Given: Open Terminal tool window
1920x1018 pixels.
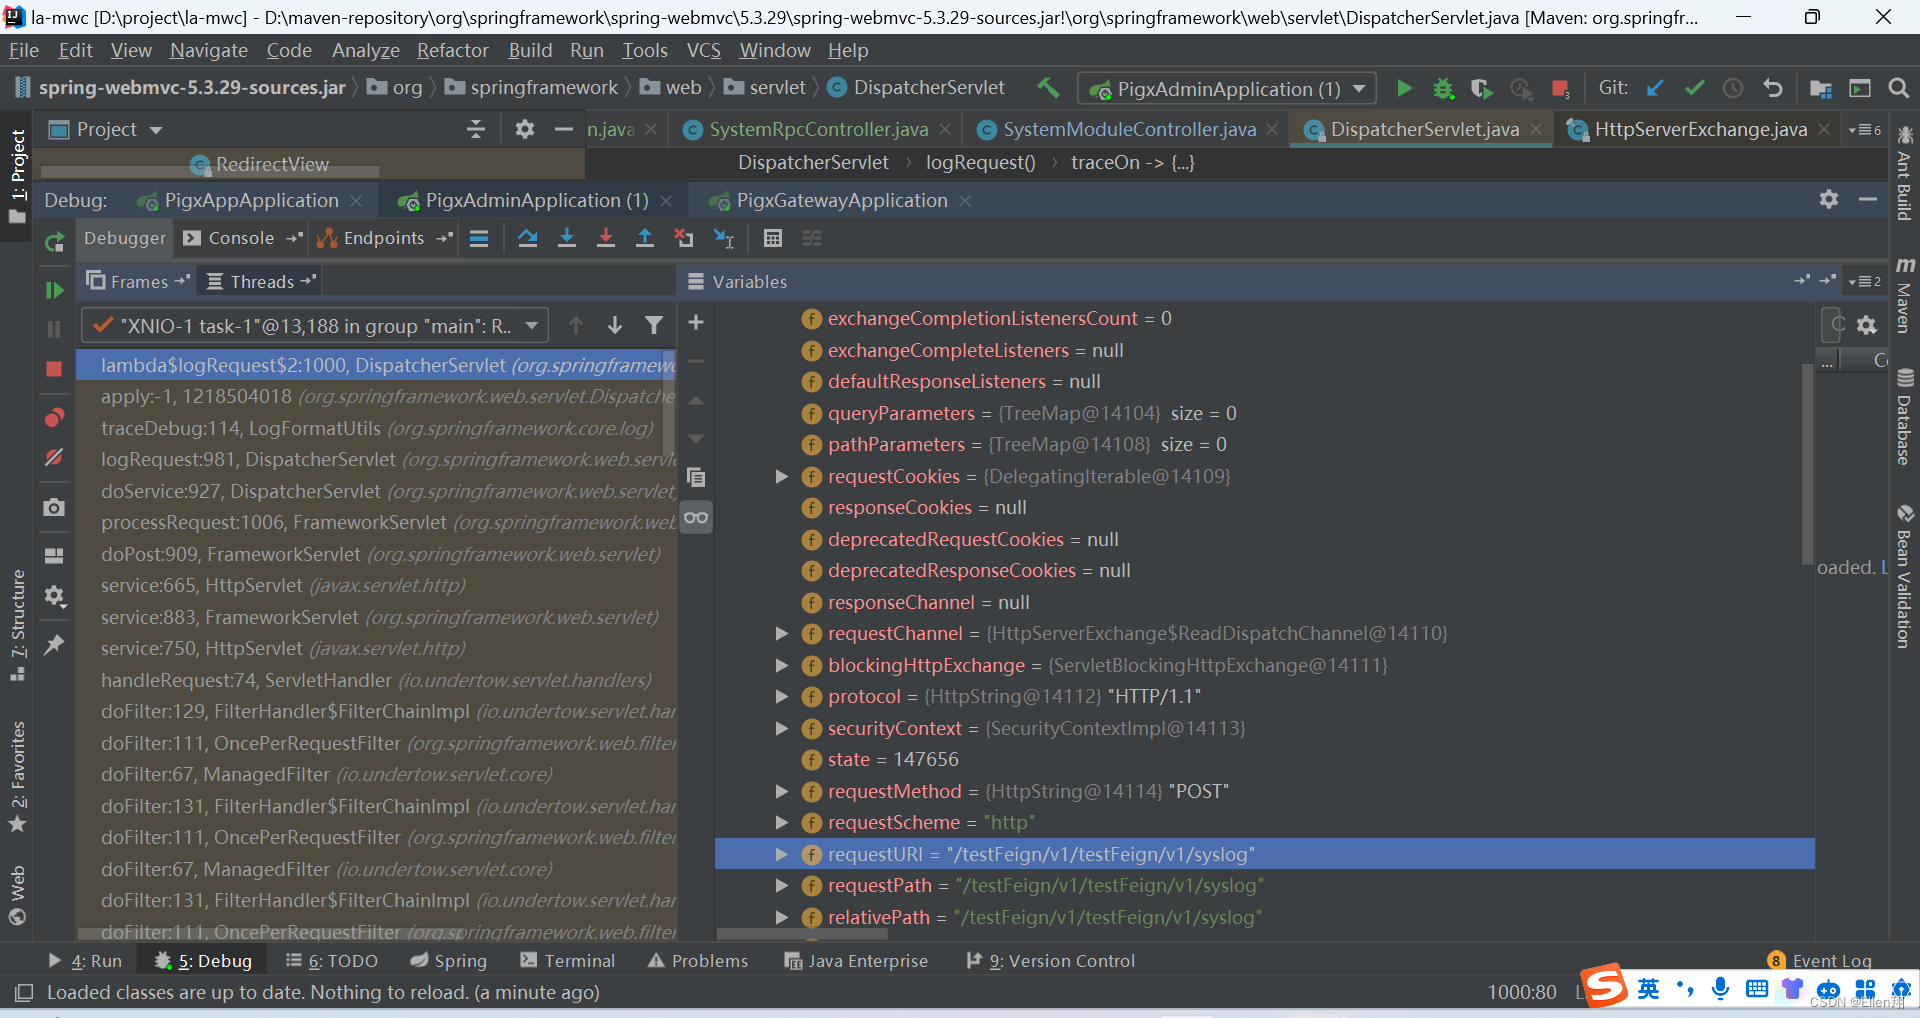Looking at the screenshot, I should pyautogui.click(x=568, y=961).
